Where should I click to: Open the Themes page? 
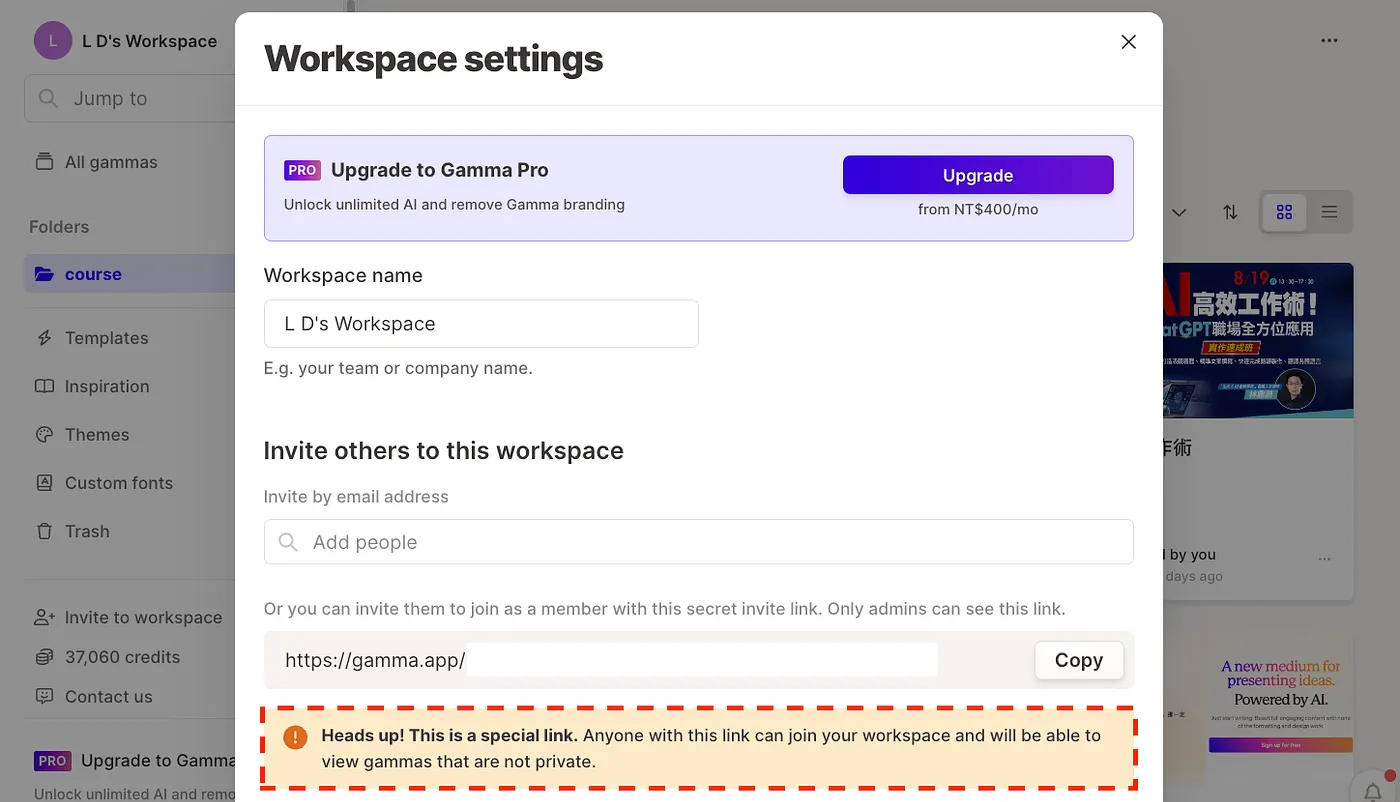(97, 434)
